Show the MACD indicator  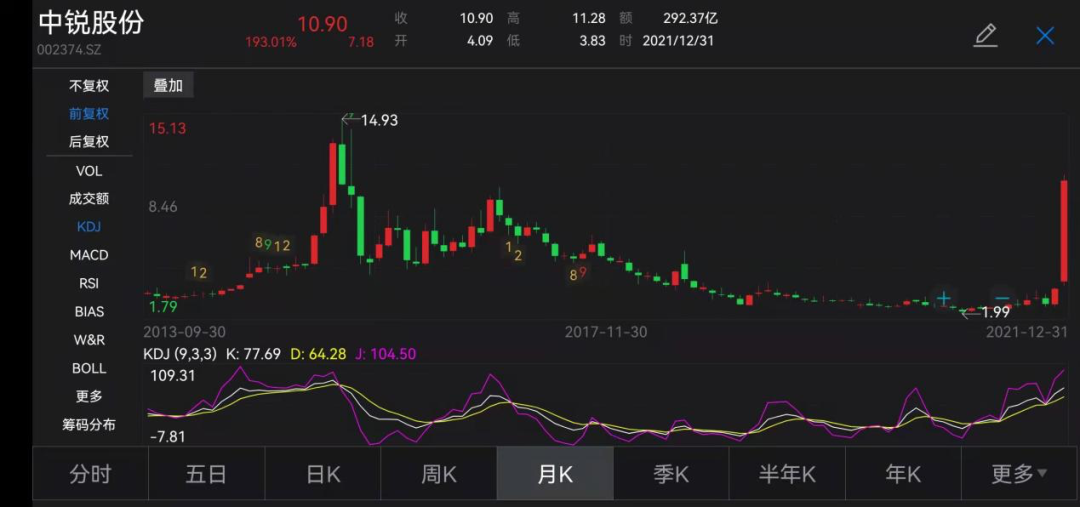(x=89, y=255)
